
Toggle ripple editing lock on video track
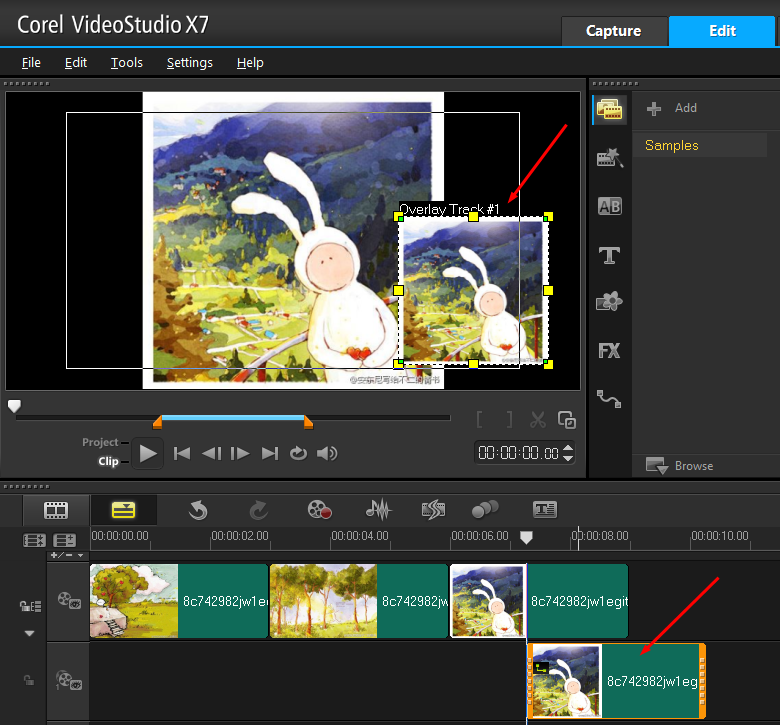click(31, 605)
